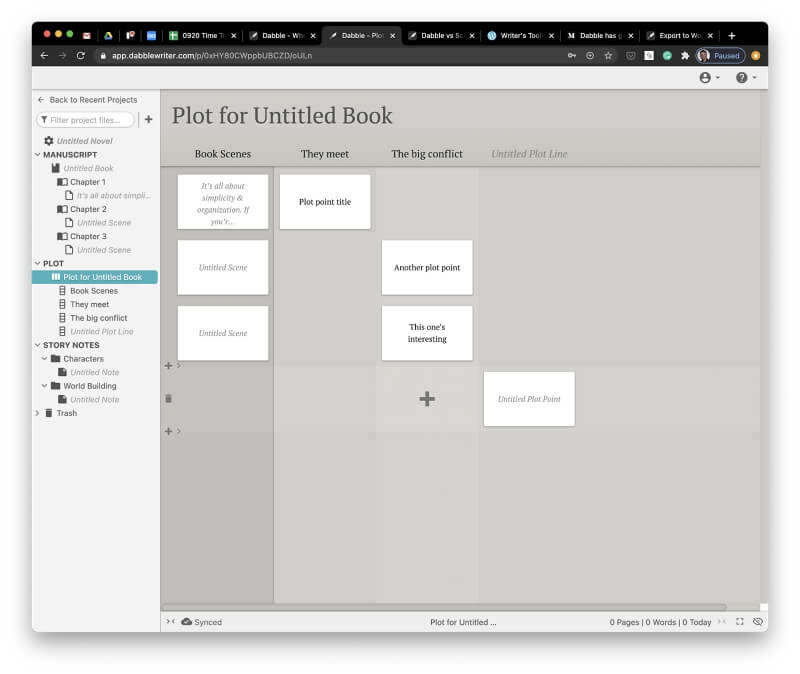The width and height of the screenshot is (800, 674).
Task: Toggle the crossed-out eye focus mode icon
Action: (x=758, y=621)
